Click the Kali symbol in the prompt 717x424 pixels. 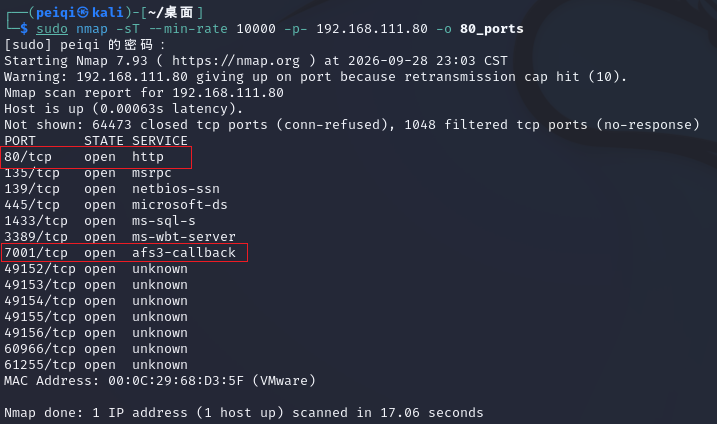pos(83,12)
